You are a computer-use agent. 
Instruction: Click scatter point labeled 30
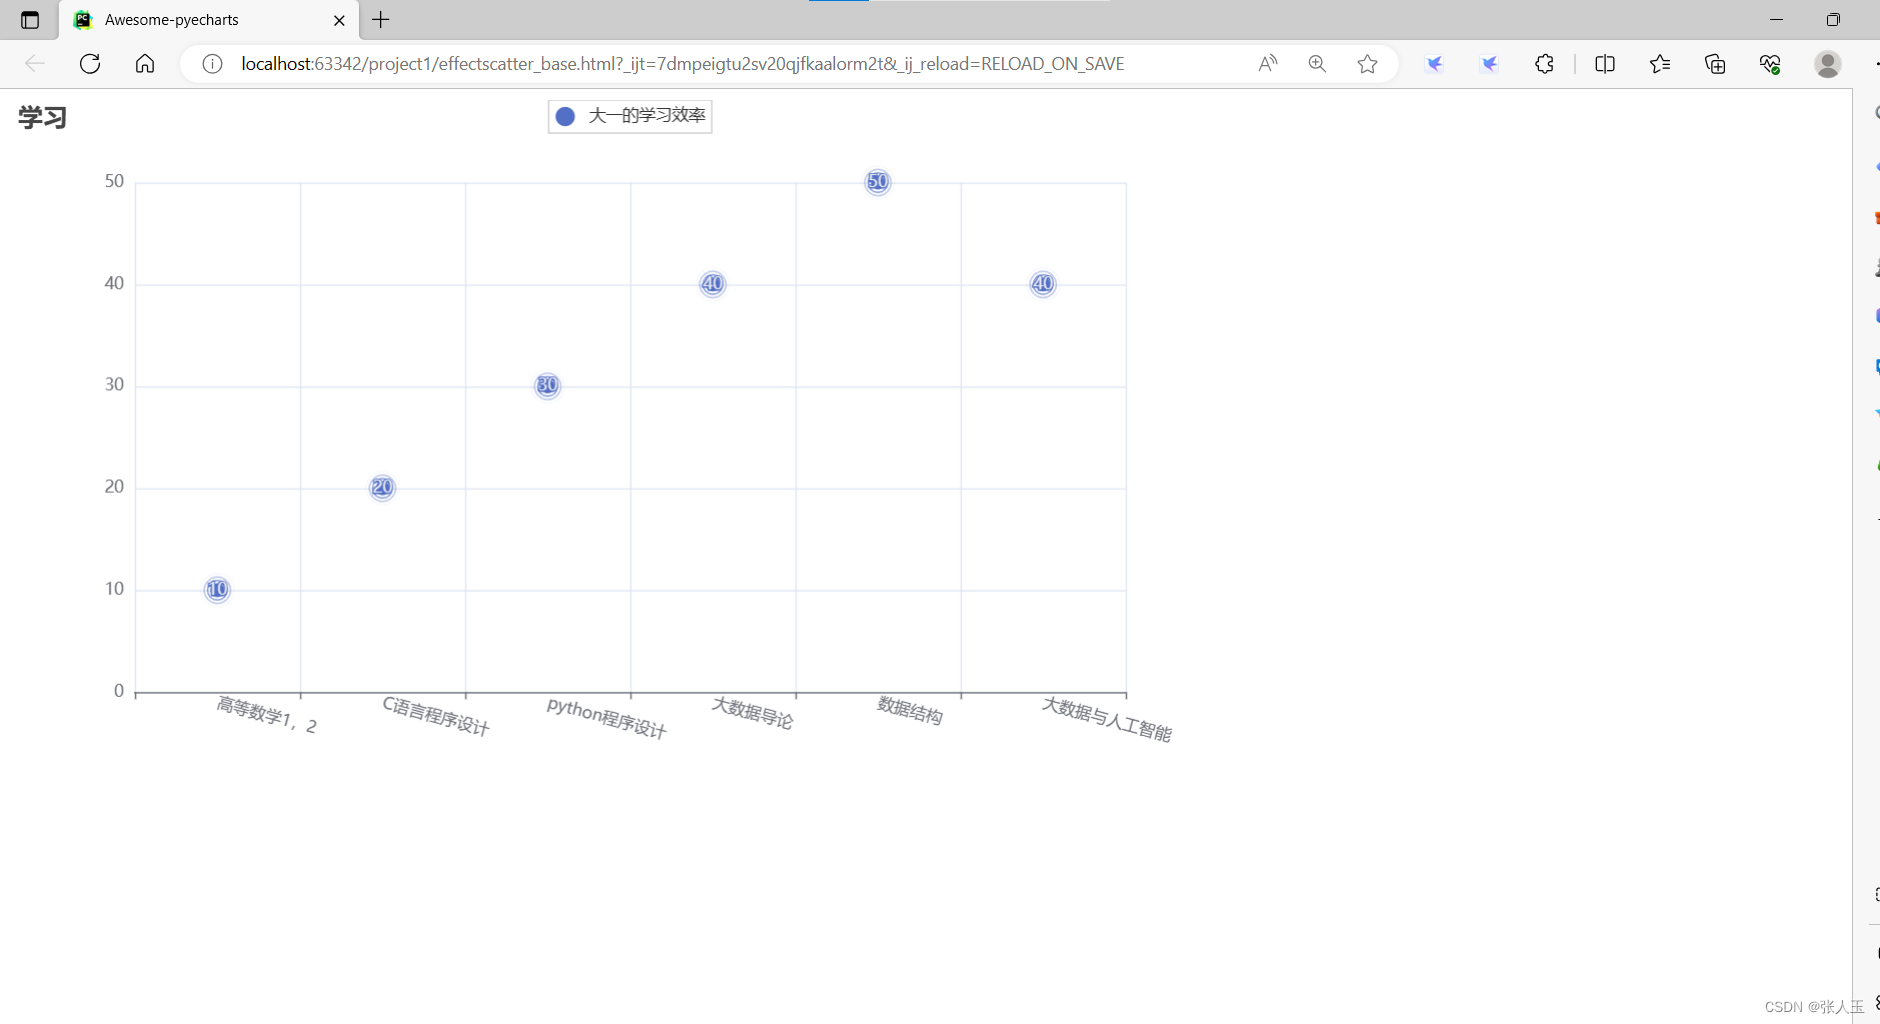point(547,386)
